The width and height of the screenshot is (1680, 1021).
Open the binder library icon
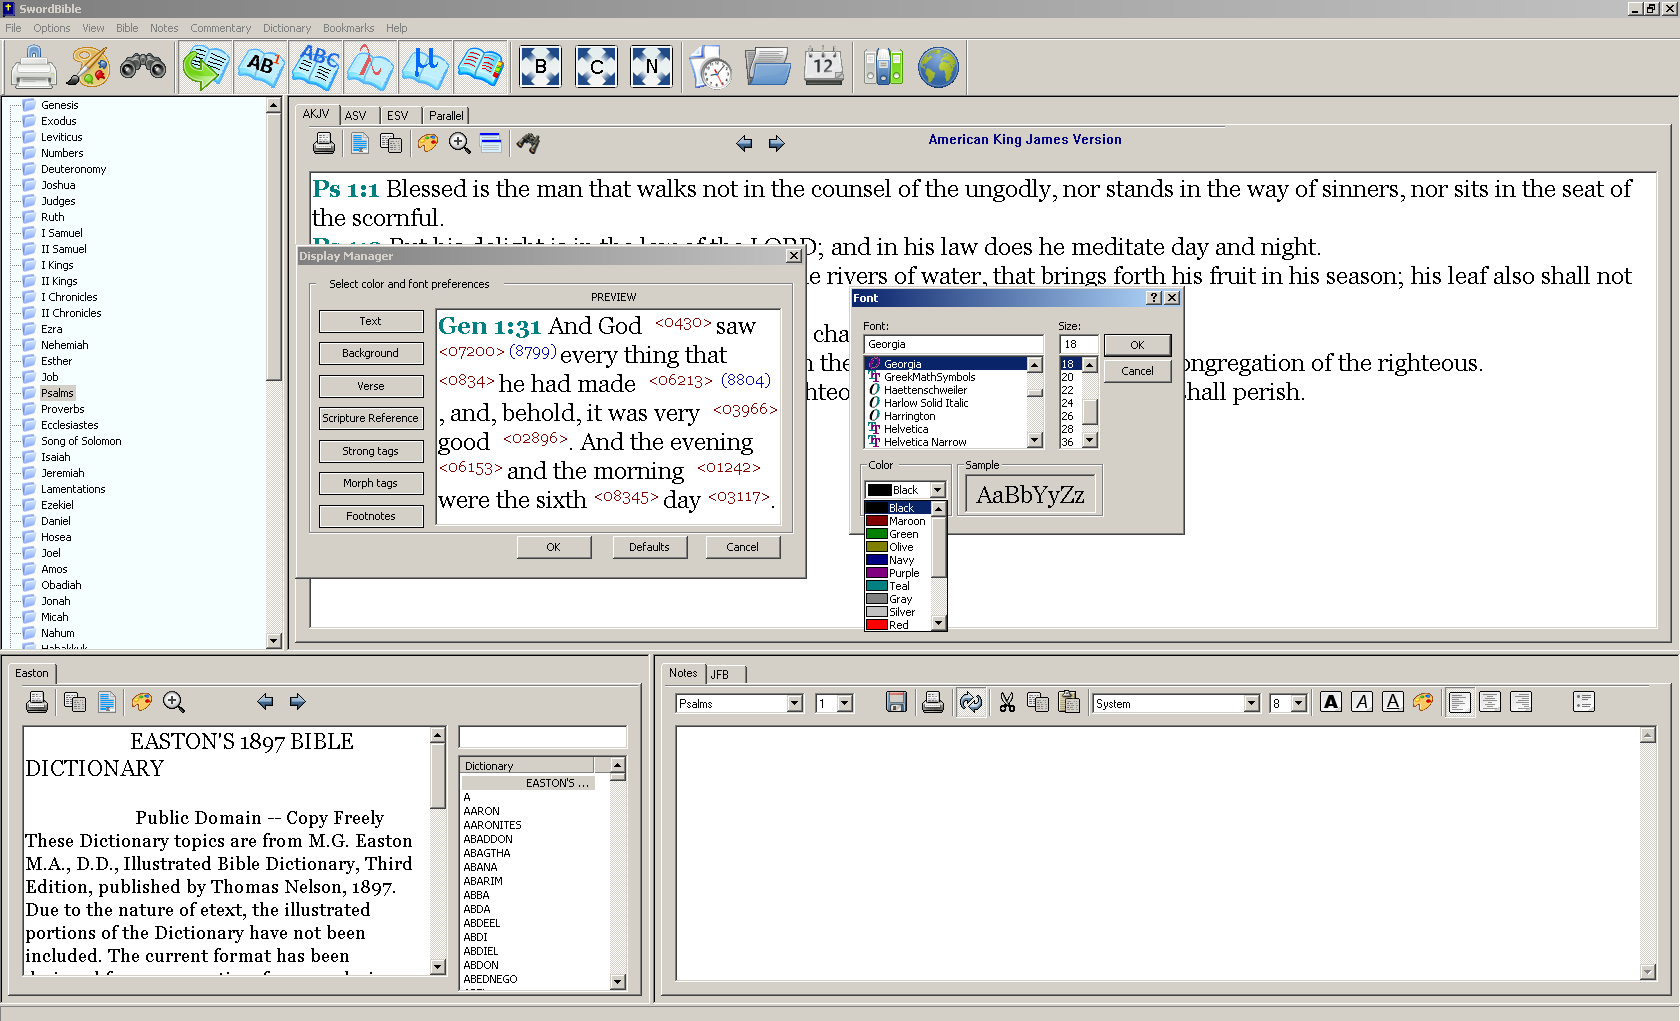point(883,67)
